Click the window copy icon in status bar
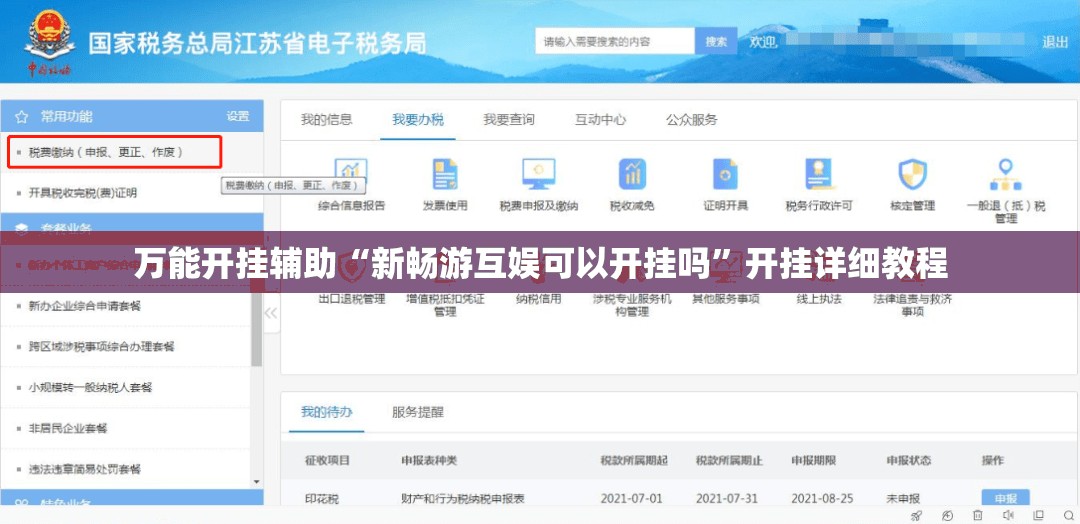This screenshot has height=524, width=1080. [x=1038, y=516]
